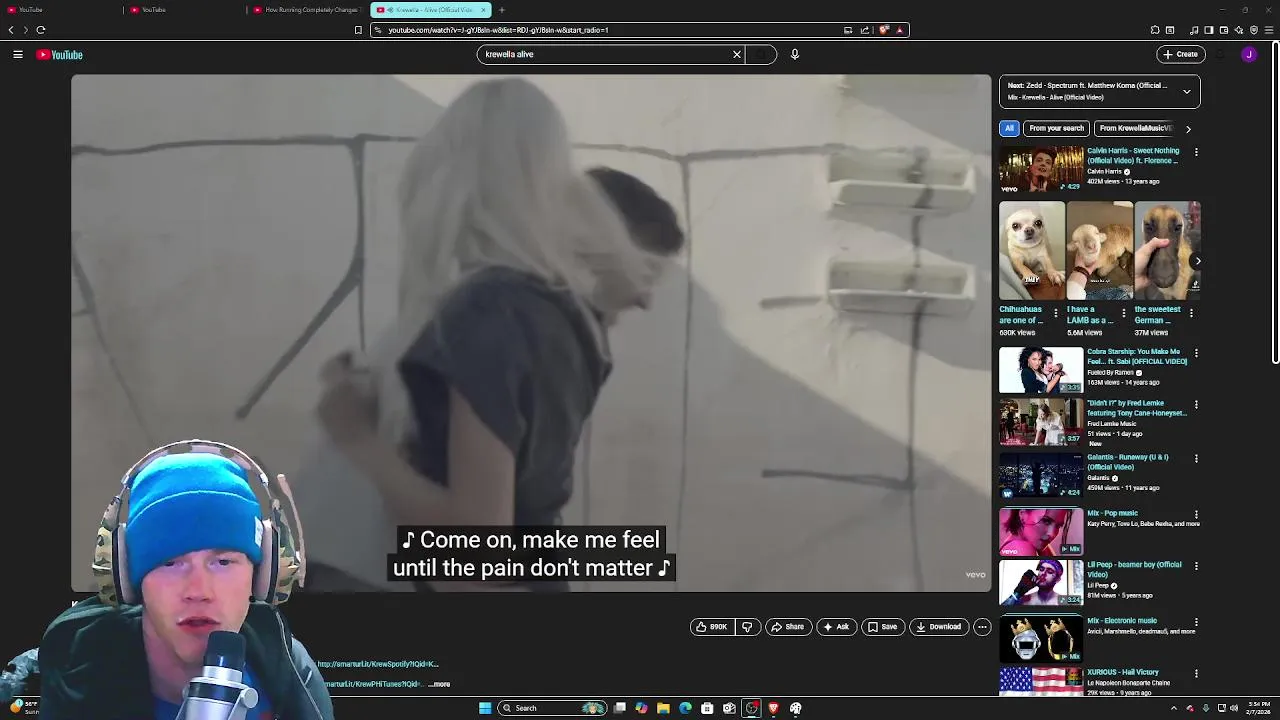1280x720 pixels.
Task: Share the video
Action: (x=788, y=627)
